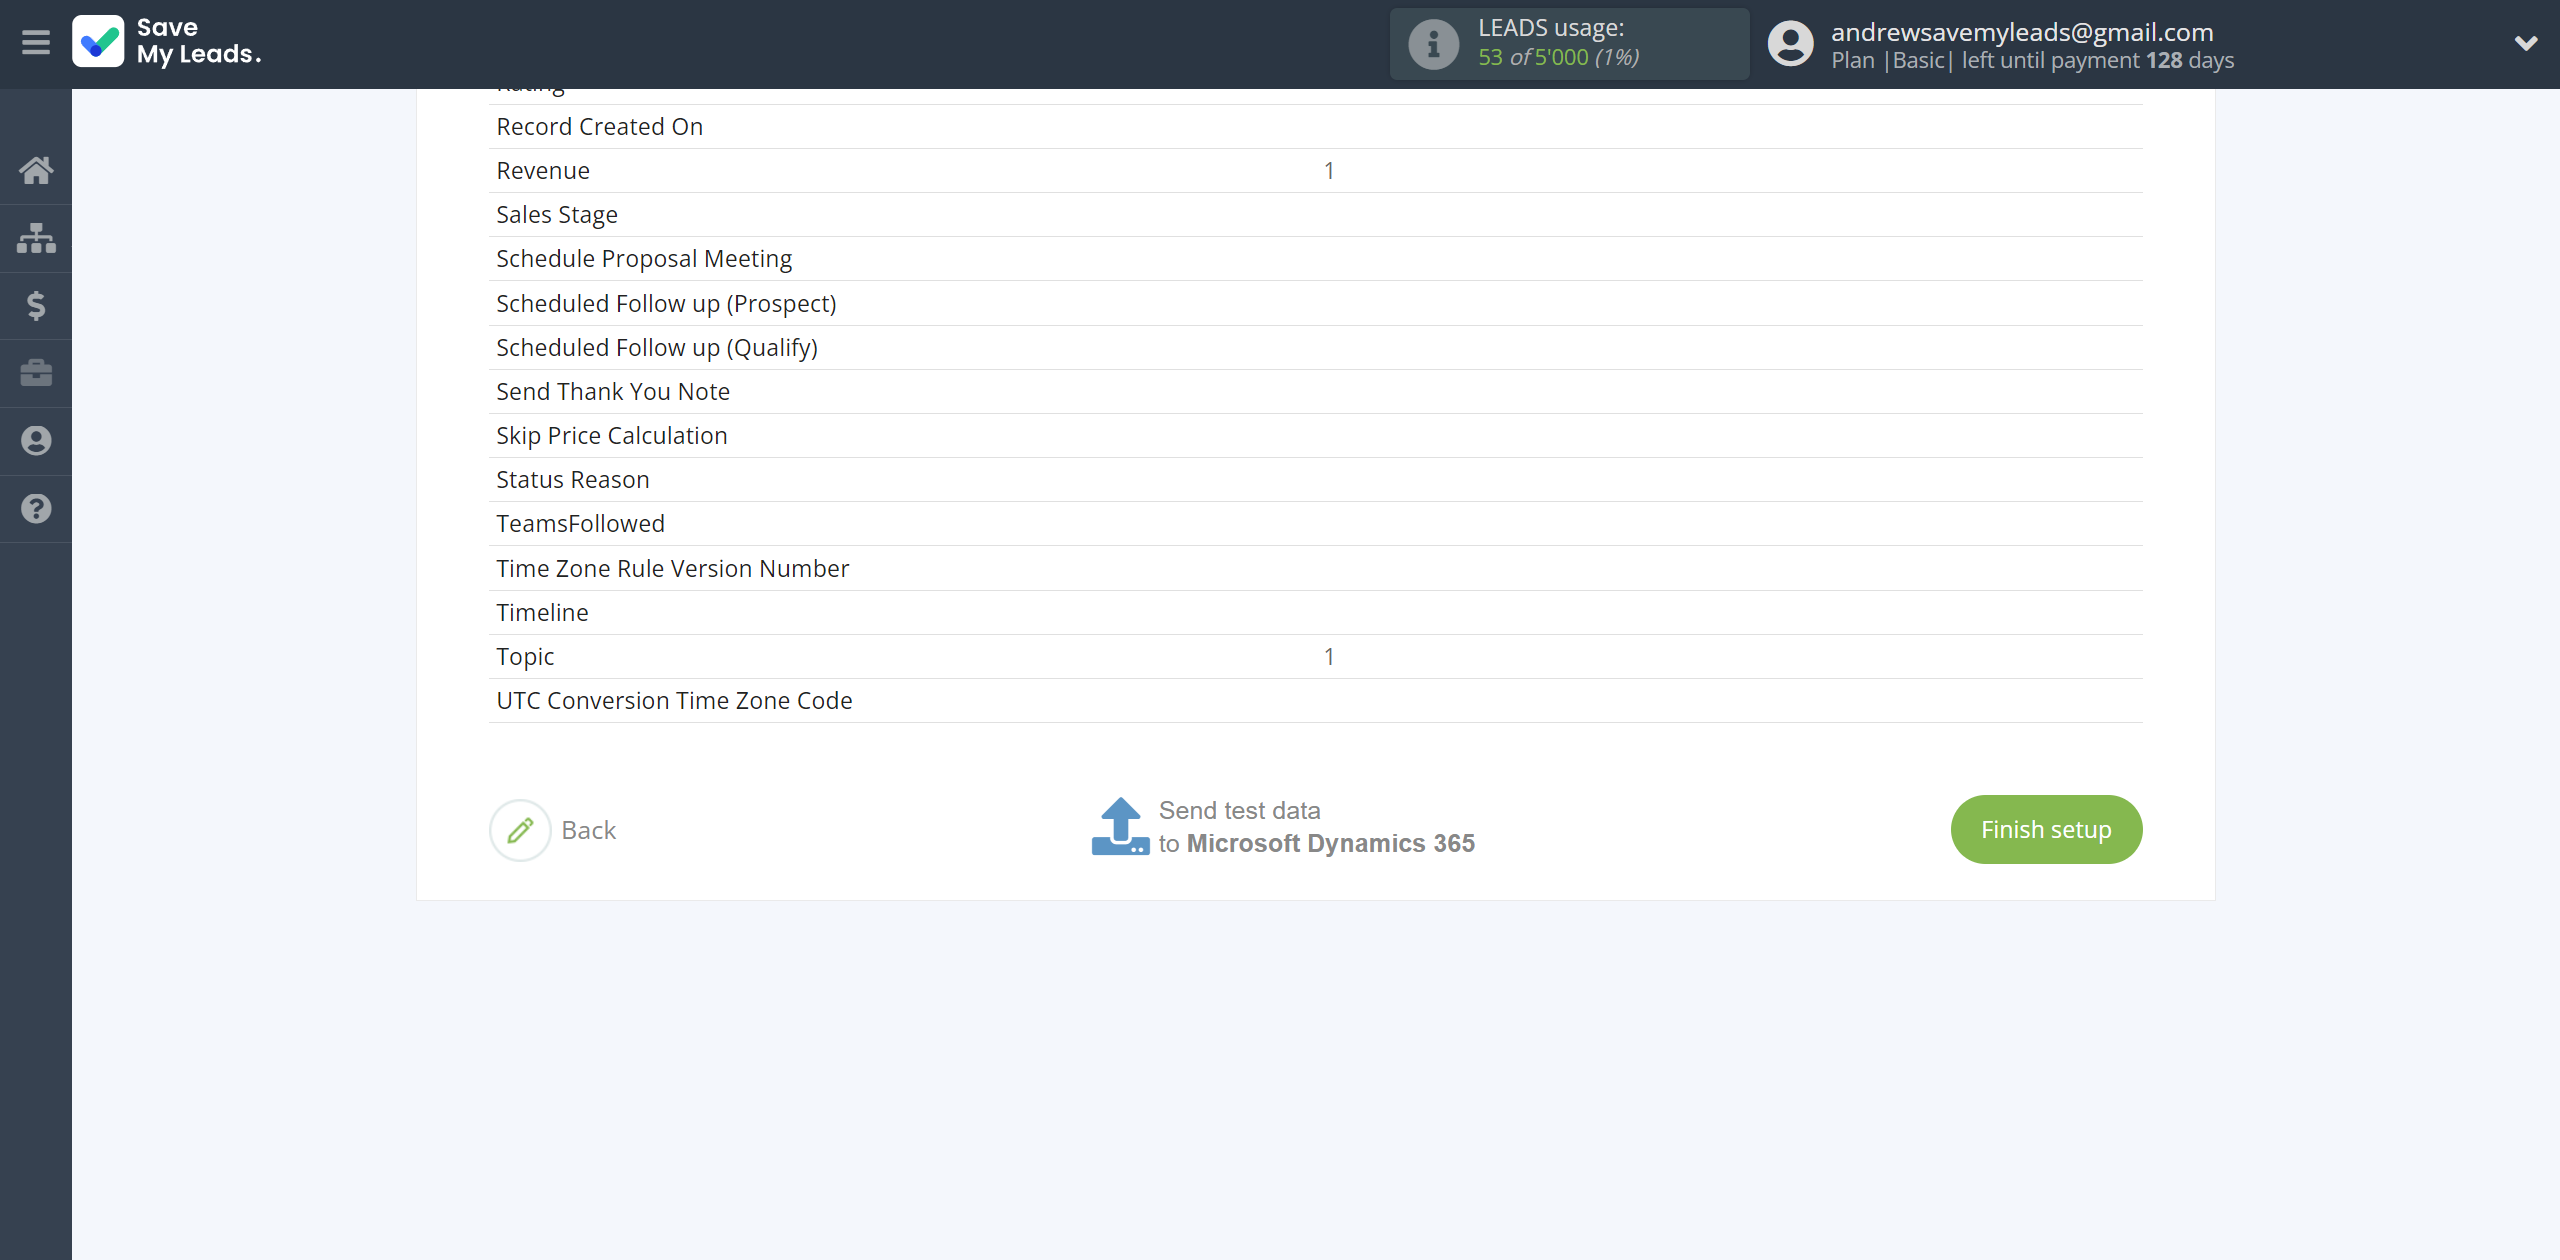Select Schedule Proposal Meeting row

(x=1315, y=259)
